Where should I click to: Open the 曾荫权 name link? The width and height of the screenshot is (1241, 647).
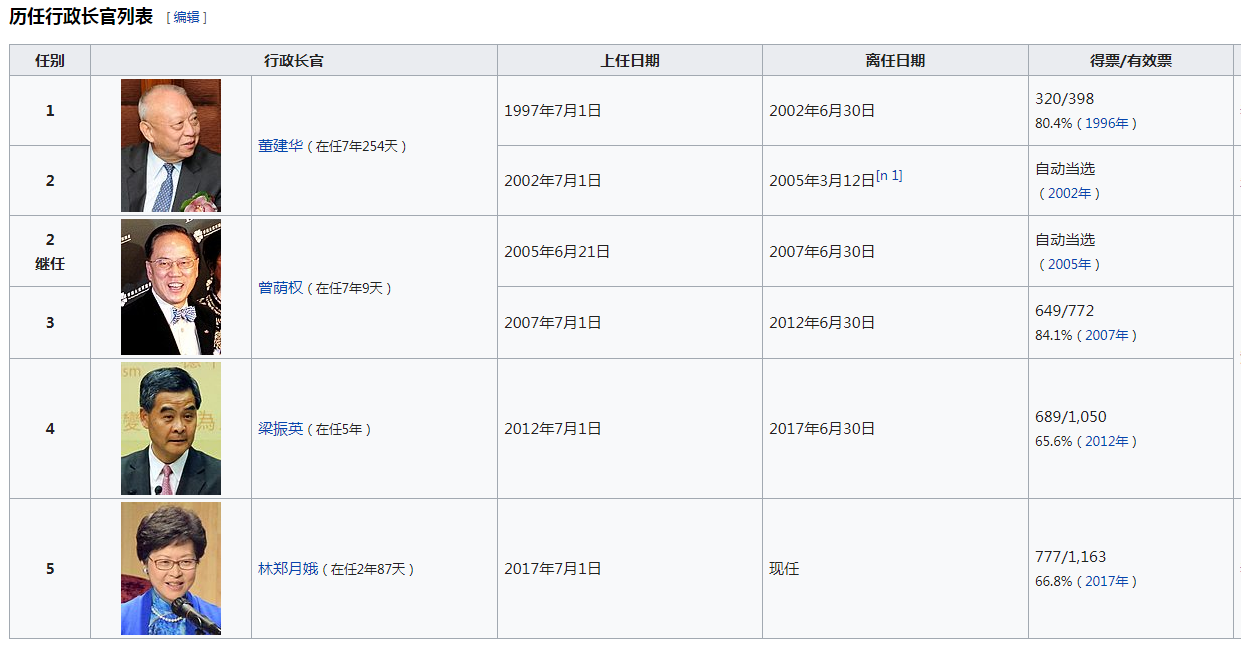(280, 288)
